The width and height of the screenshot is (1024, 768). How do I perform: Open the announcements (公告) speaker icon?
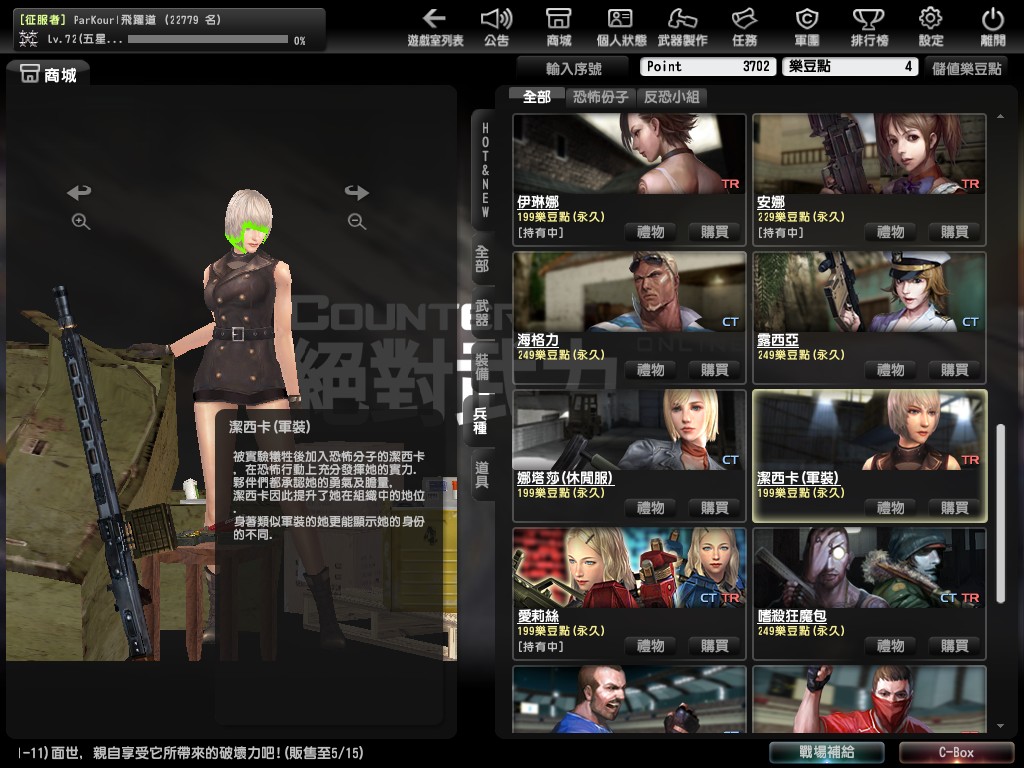496,27
